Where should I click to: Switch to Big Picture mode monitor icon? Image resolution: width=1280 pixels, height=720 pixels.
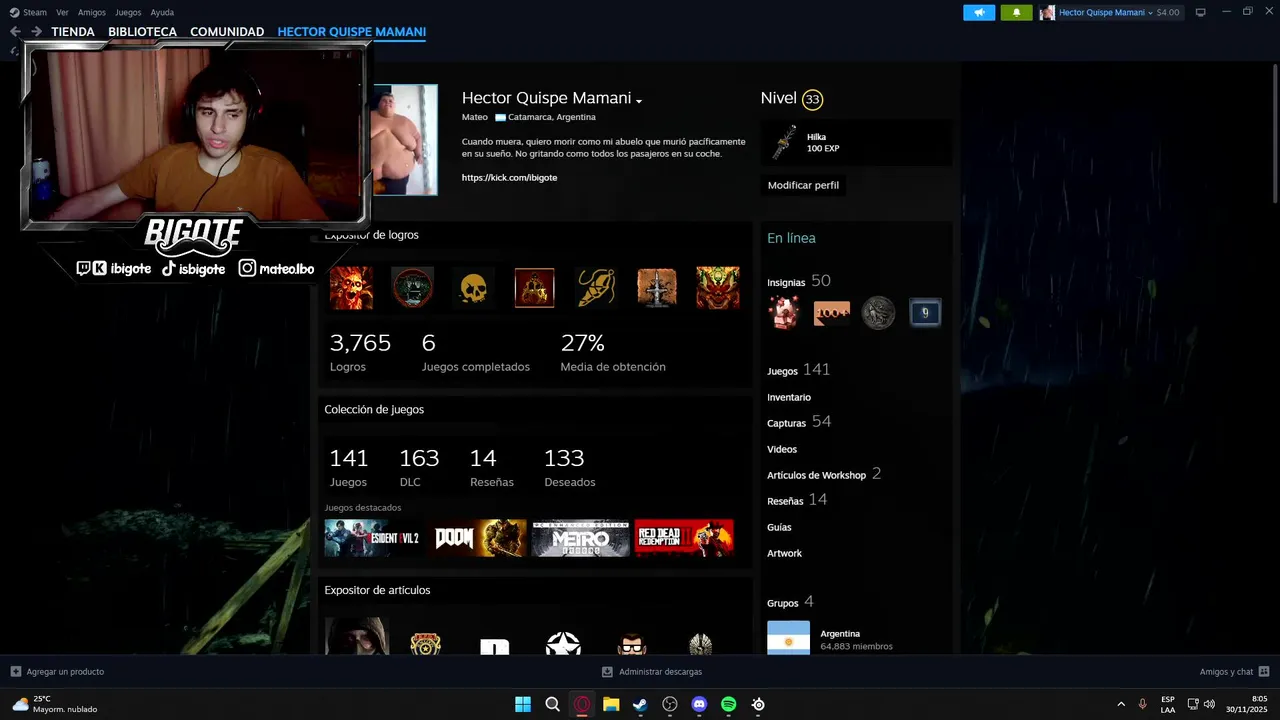[x=1201, y=12]
